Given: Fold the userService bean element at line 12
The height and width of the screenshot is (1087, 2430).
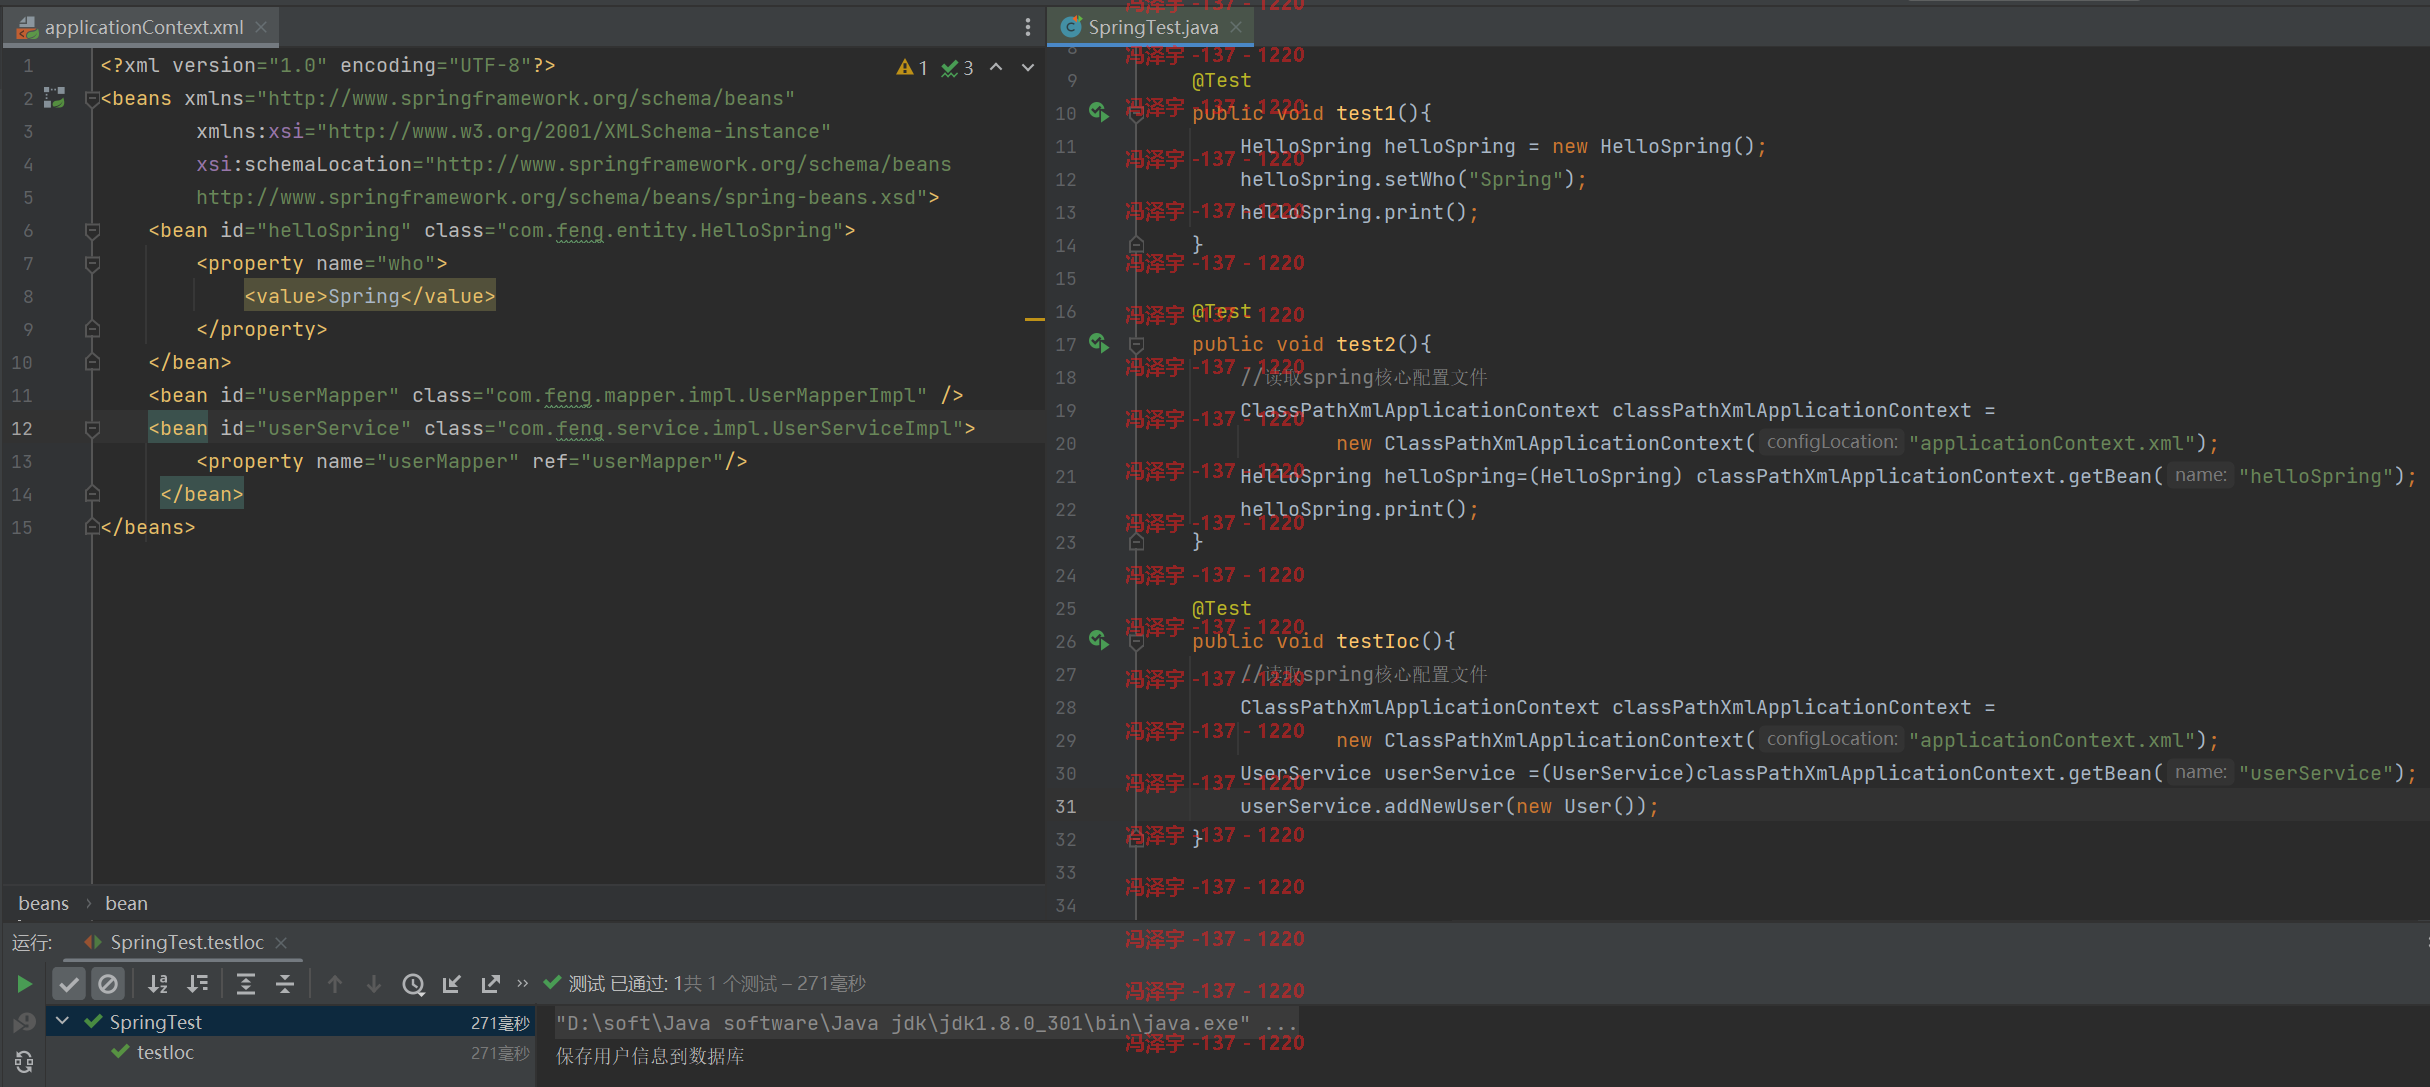Looking at the screenshot, I should tap(92, 428).
